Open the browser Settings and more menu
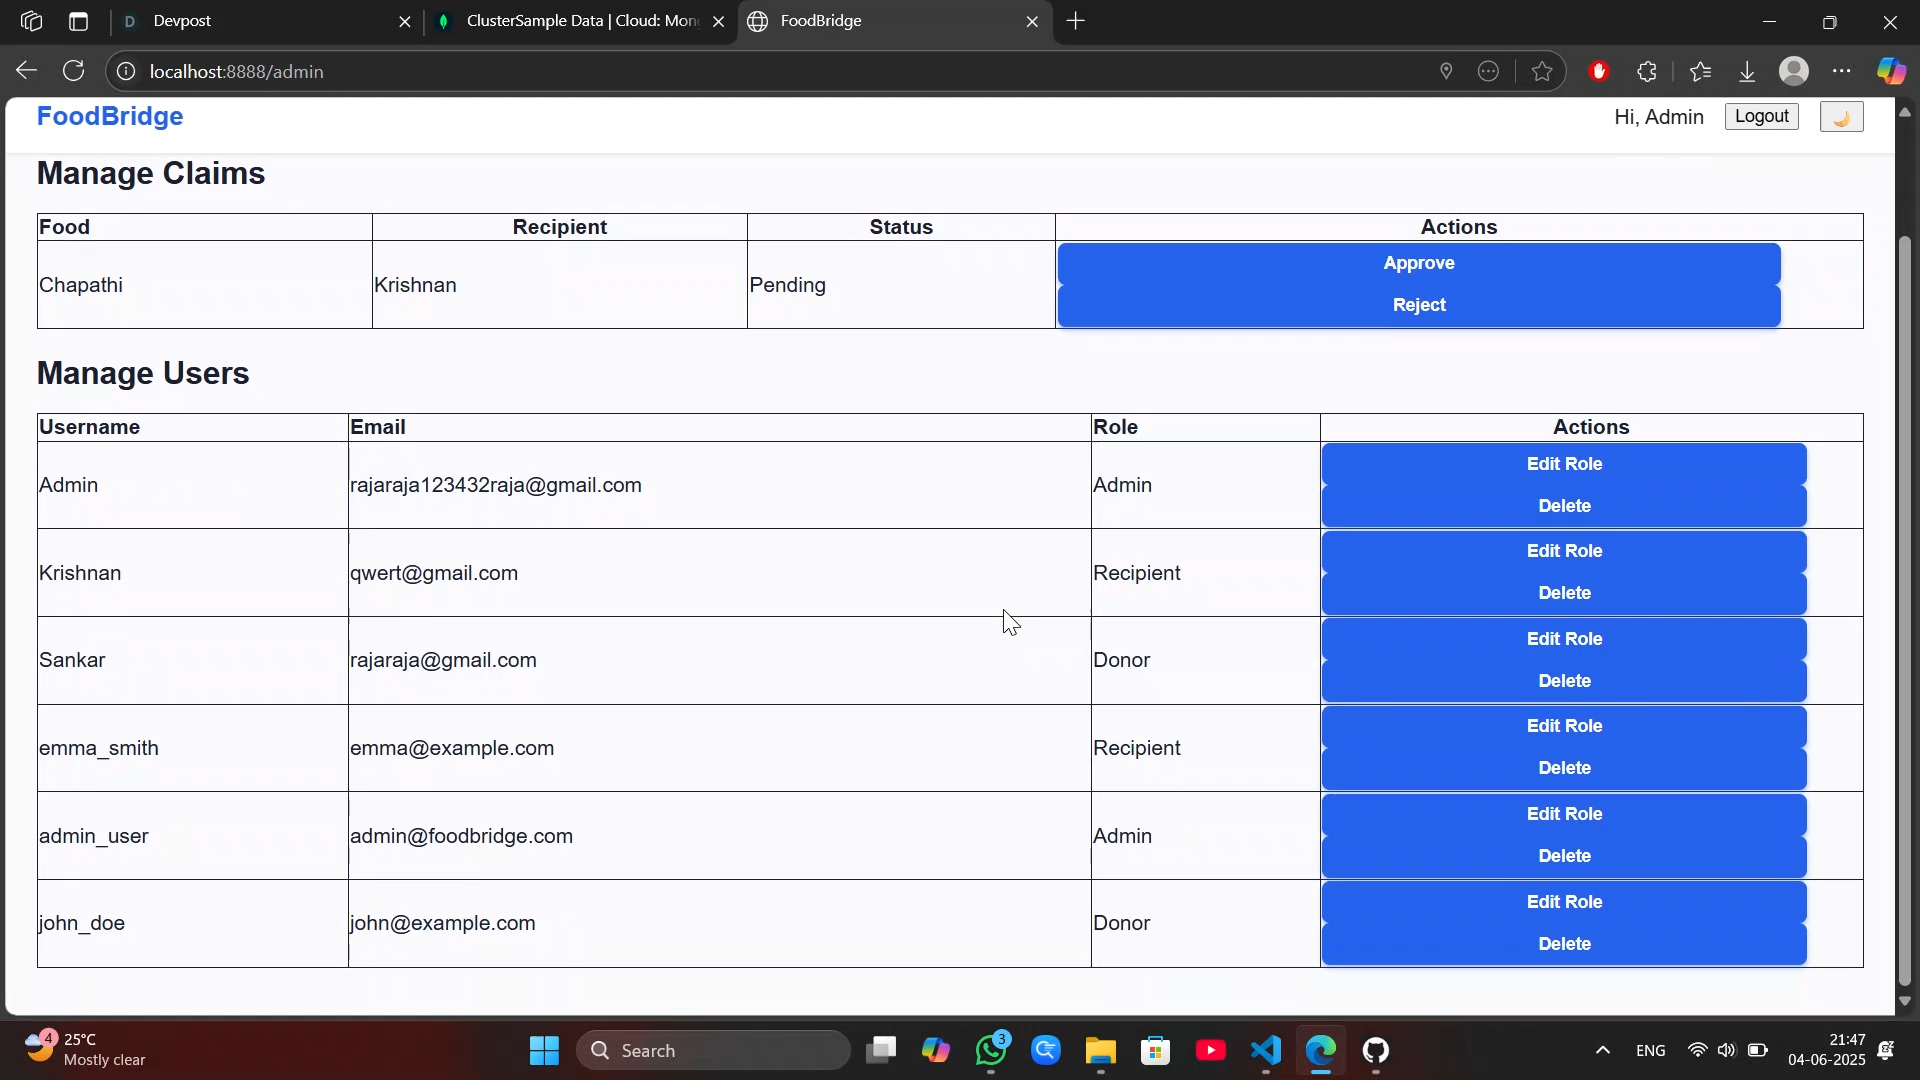The height and width of the screenshot is (1080, 1920). (1842, 71)
